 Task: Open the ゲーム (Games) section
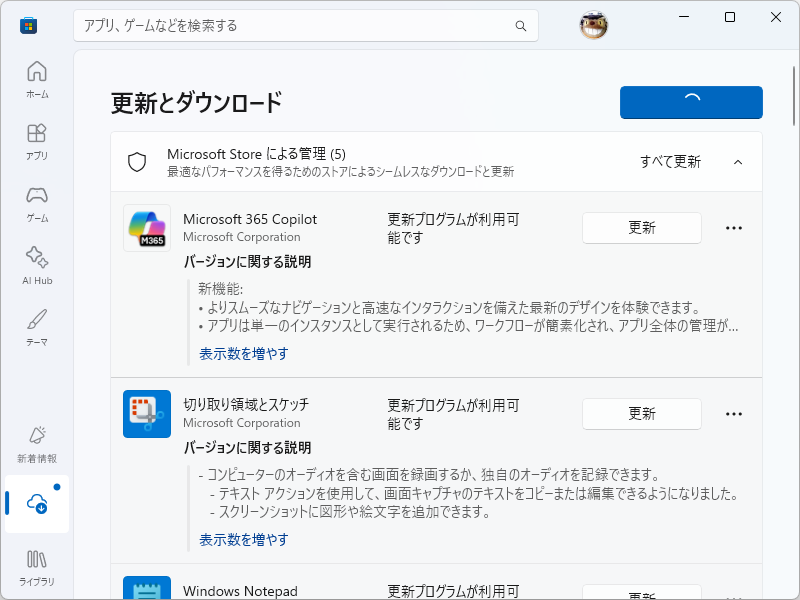[x=37, y=204]
